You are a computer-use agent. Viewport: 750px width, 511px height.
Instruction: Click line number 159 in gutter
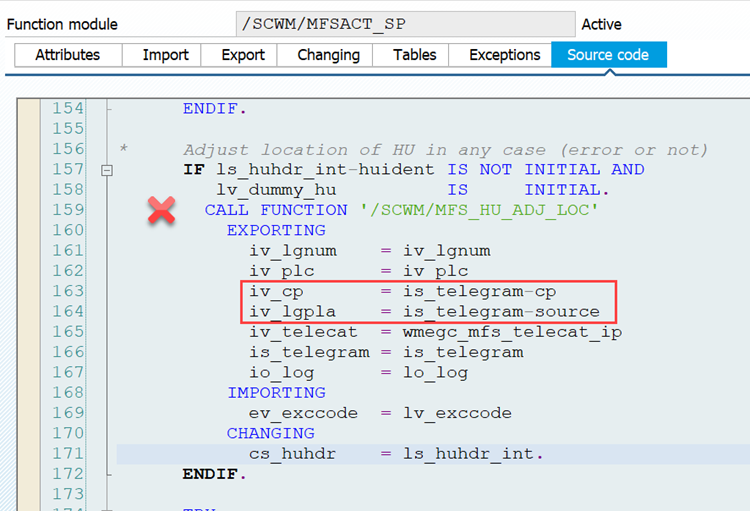(x=68, y=210)
